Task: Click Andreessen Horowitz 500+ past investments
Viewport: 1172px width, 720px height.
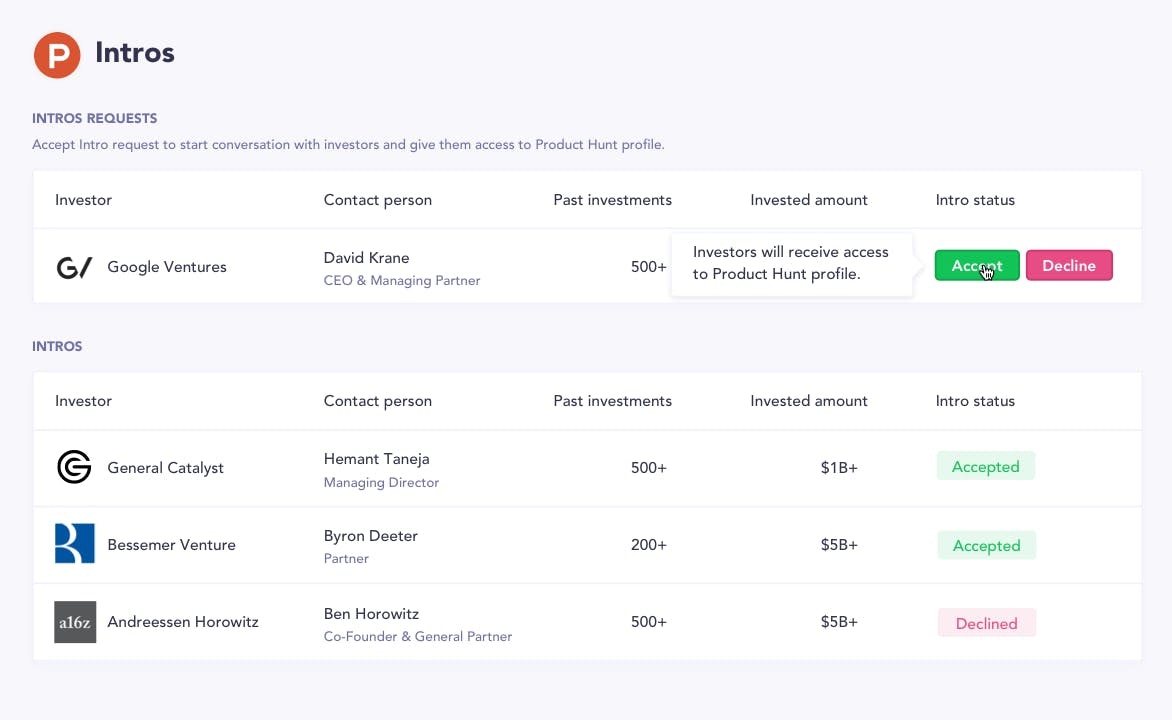Action: (x=648, y=622)
